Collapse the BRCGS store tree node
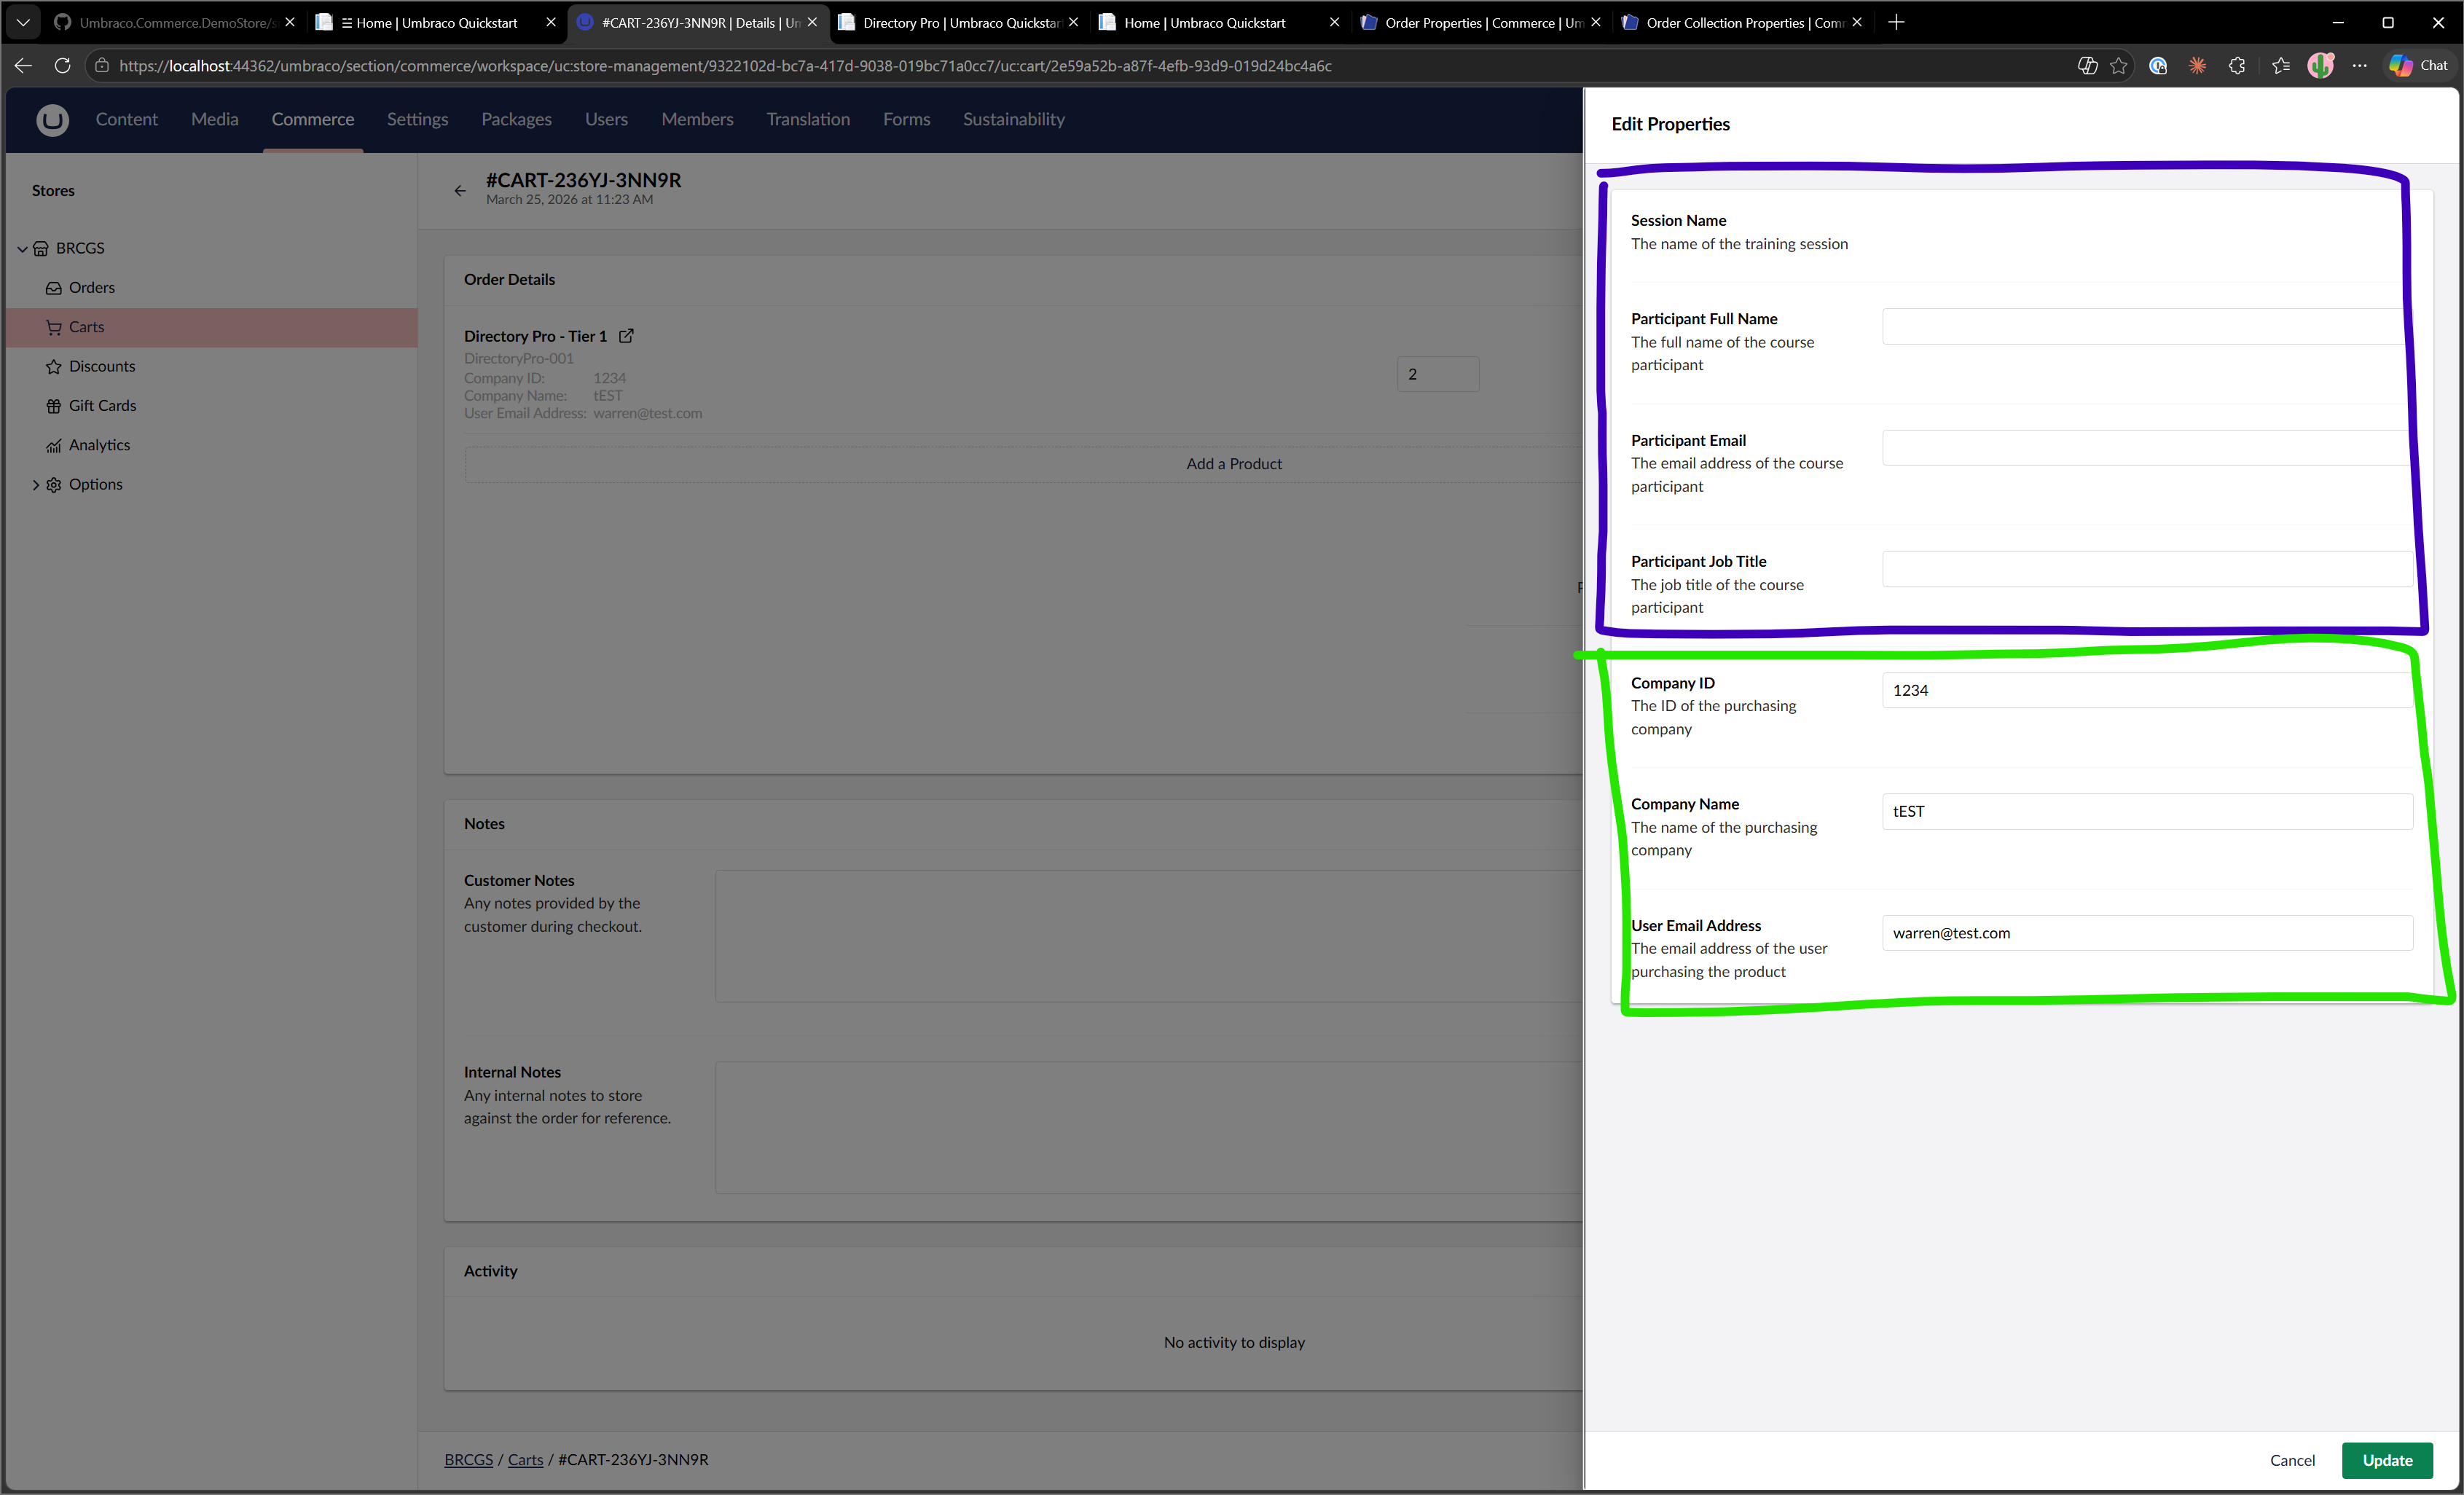Screen dimensions: 2464x1495 pyautogui.click(x=22, y=249)
